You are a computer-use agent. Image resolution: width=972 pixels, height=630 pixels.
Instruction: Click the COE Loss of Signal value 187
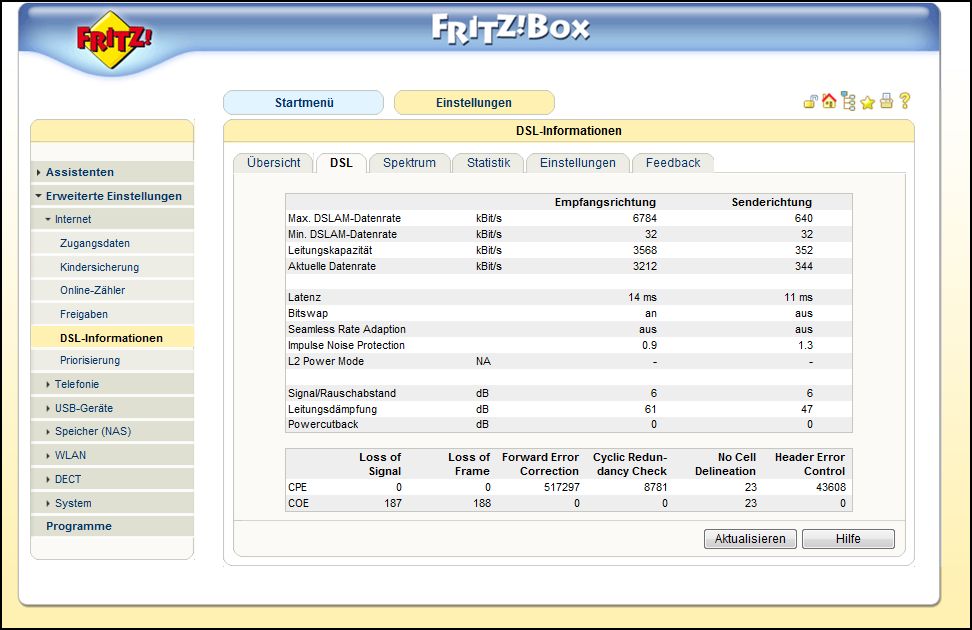click(x=392, y=504)
